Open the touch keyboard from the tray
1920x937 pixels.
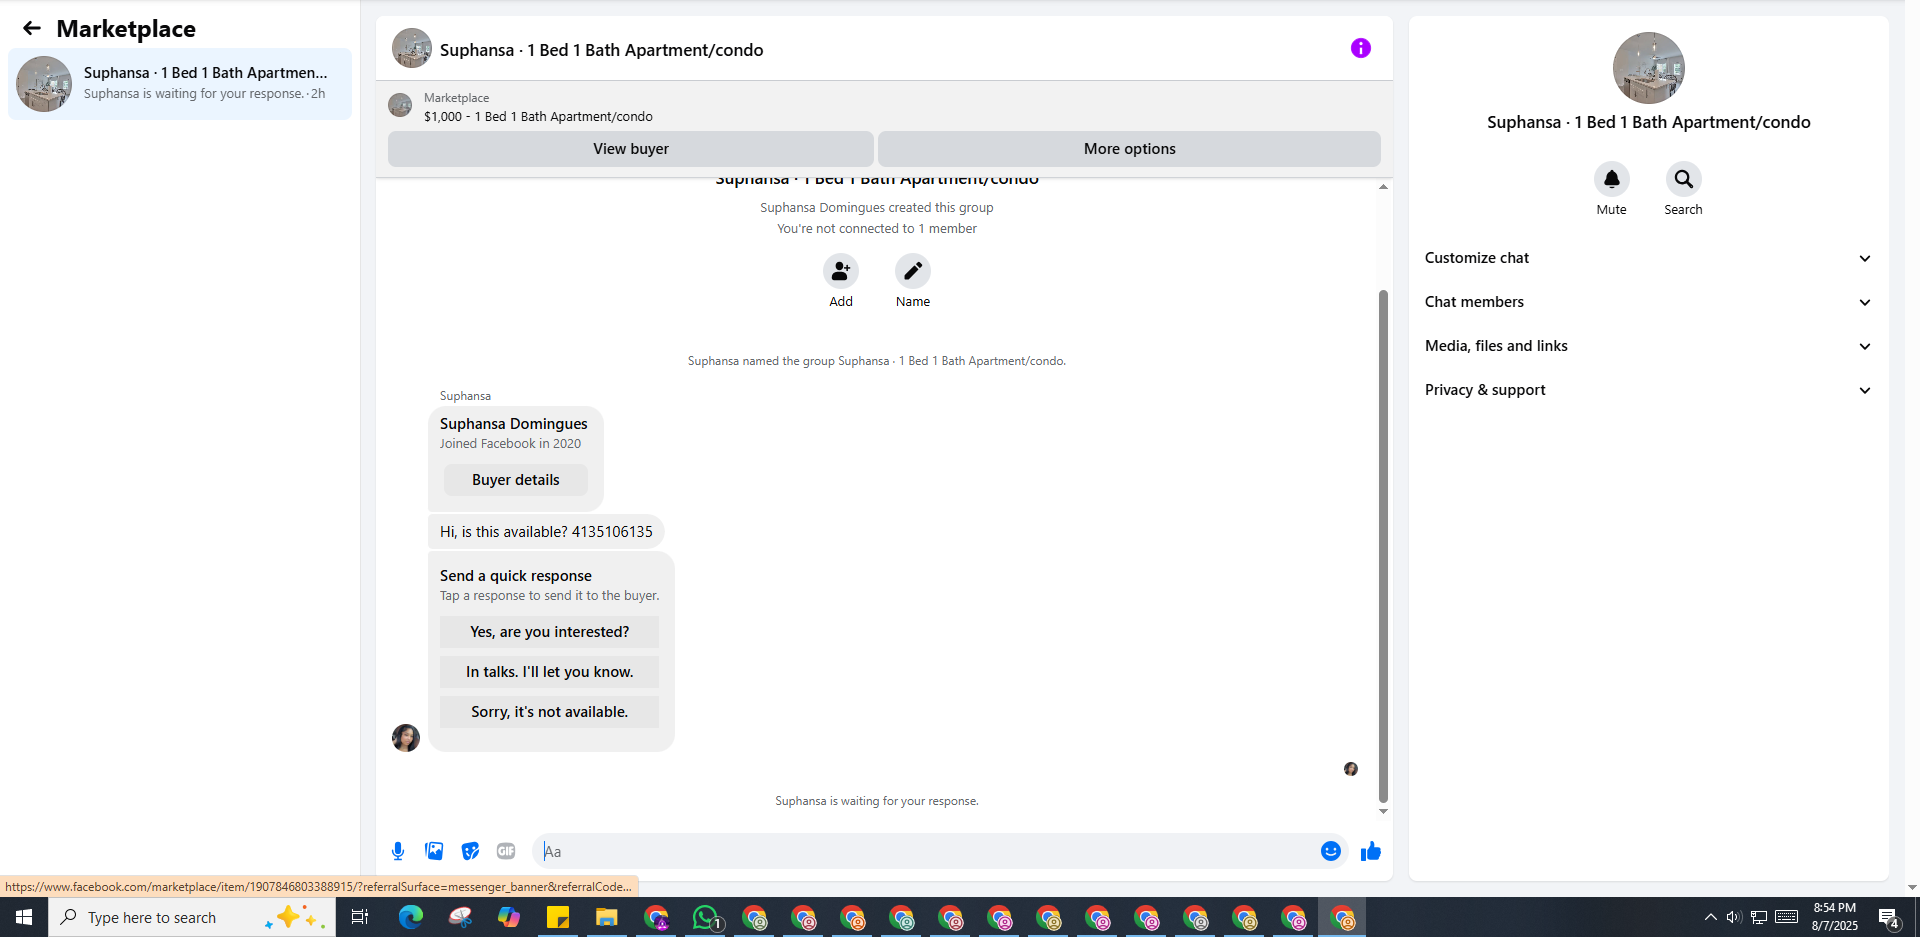point(1787,917)
